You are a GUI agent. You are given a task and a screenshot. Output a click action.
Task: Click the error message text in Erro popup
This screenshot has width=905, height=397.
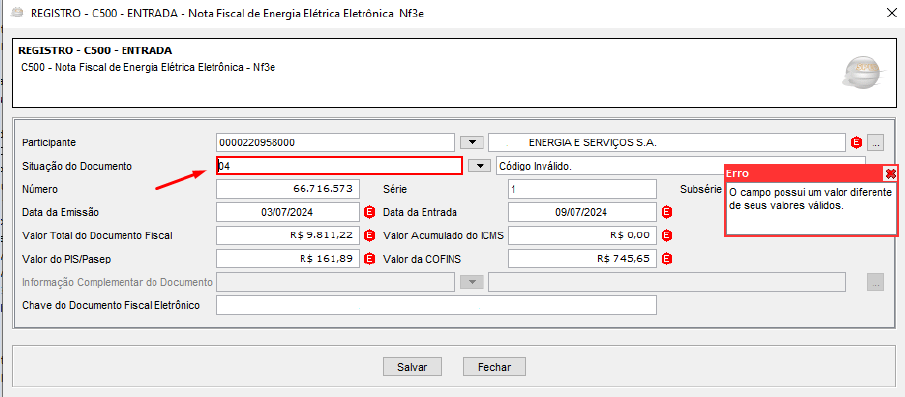tap(810, 198)
